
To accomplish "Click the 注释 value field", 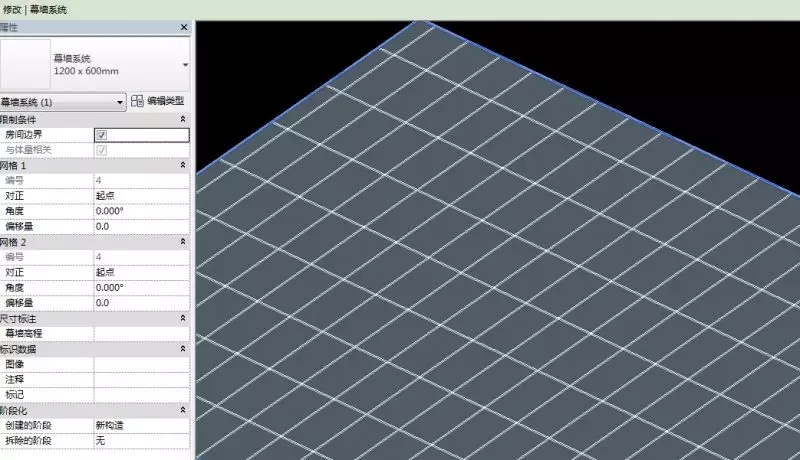I will coord(142,379).
